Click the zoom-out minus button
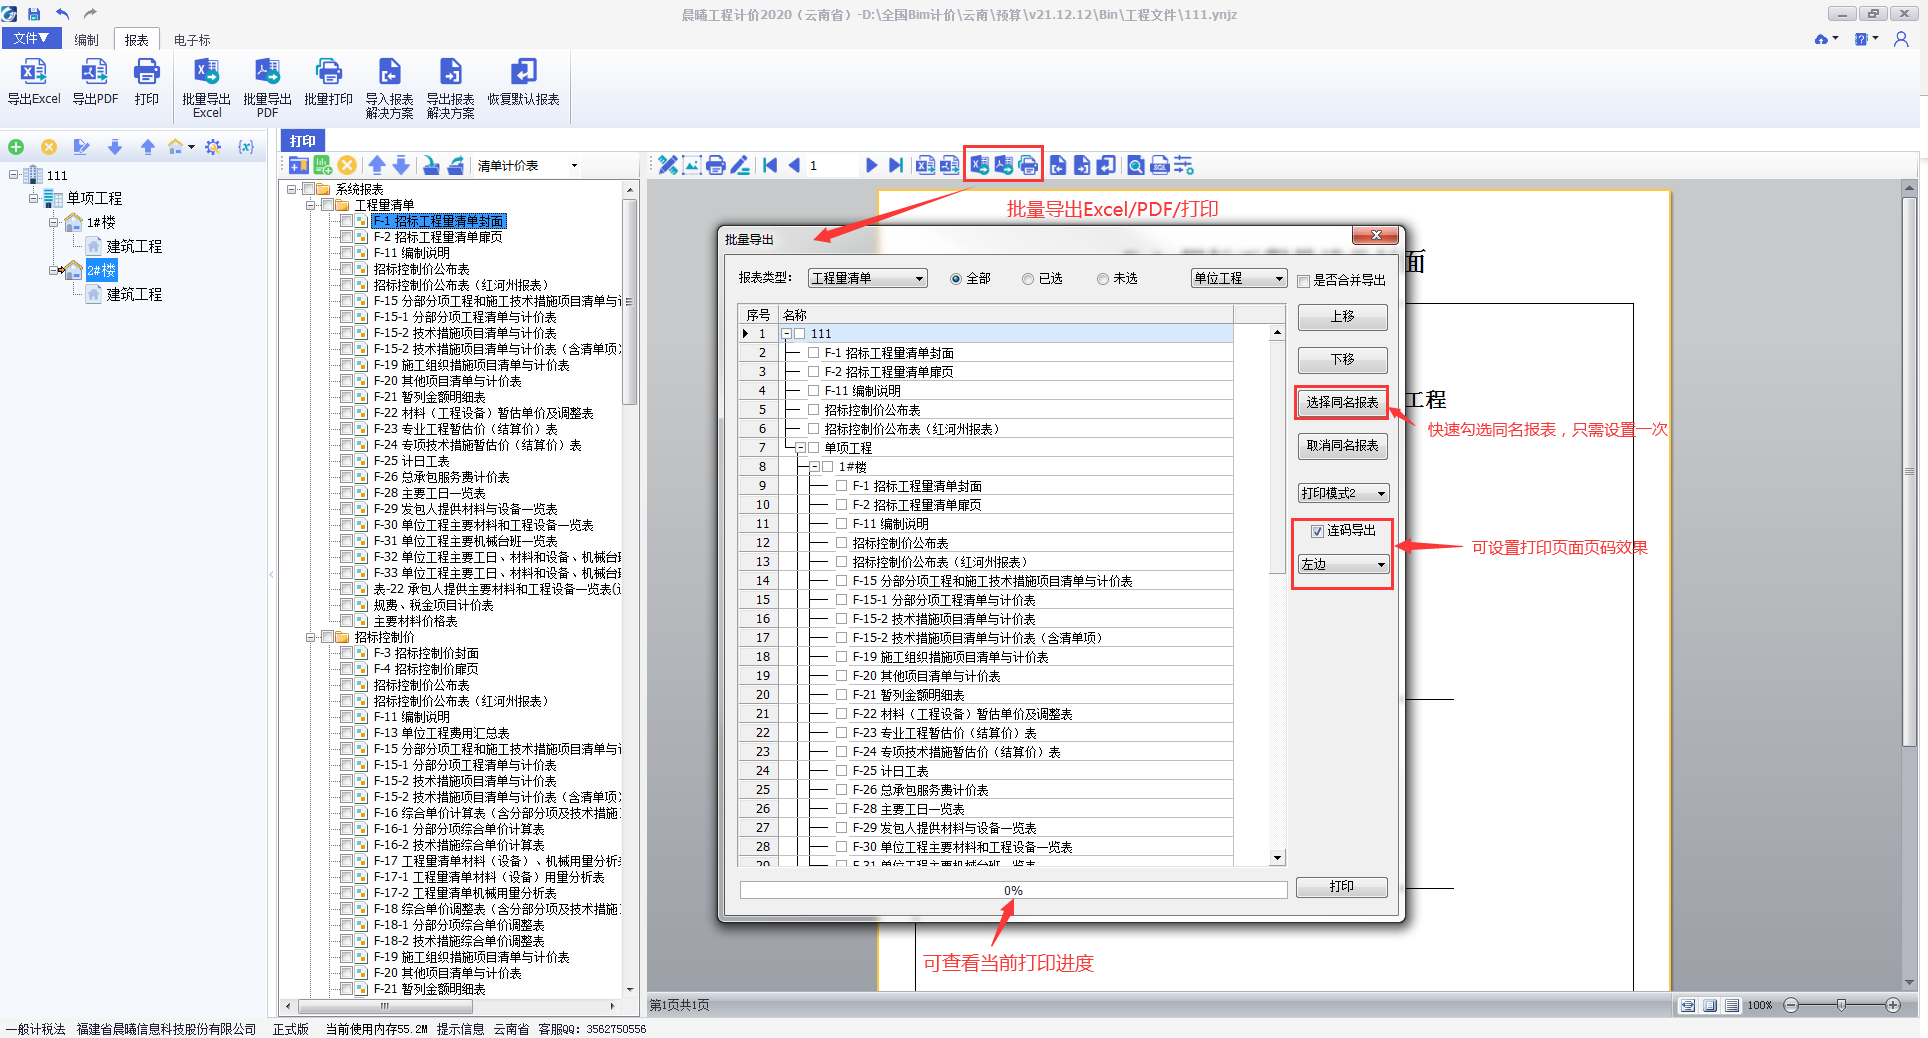 (1790, 1005)
